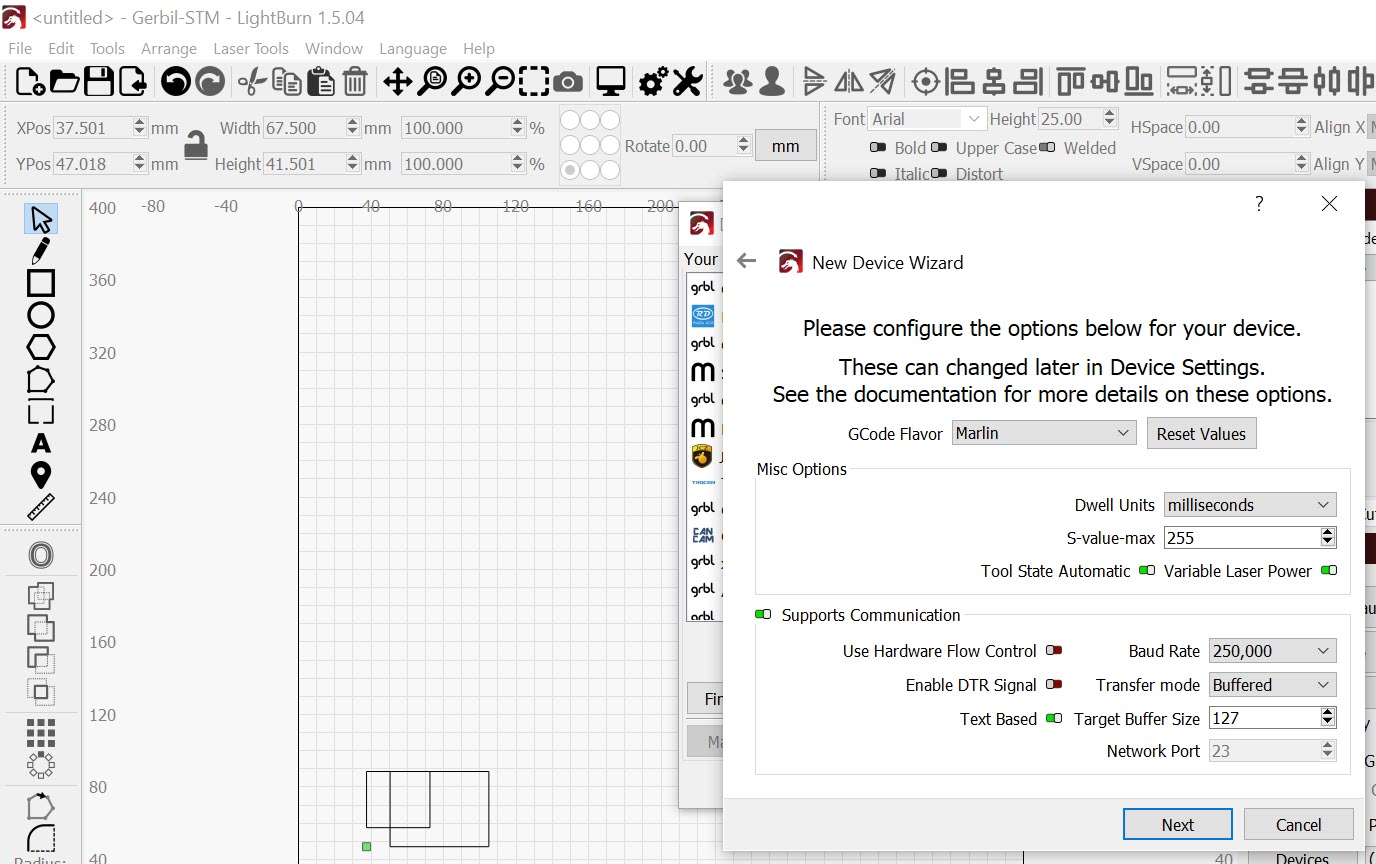Select the Rectangle tool
Screen dimensions: 1376x864
click(41, 283)
